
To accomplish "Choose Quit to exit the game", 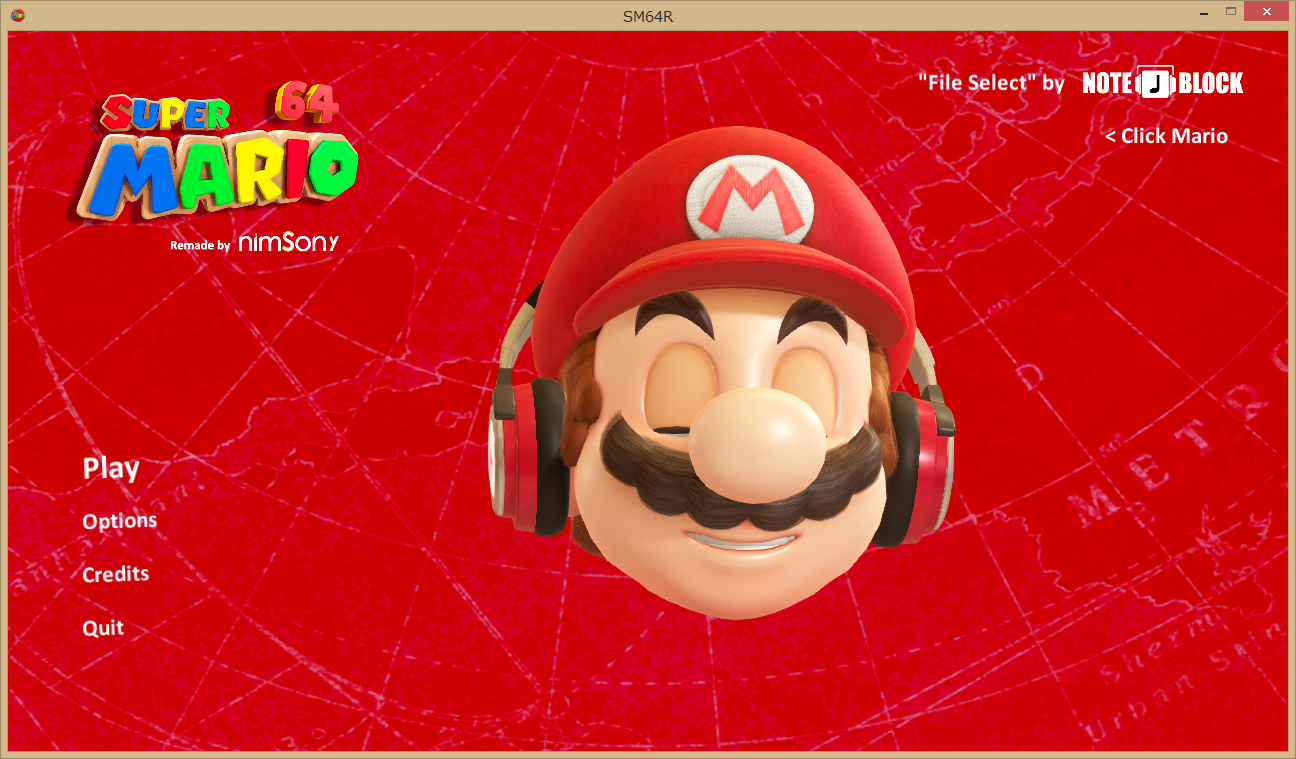I will [103, 628].
